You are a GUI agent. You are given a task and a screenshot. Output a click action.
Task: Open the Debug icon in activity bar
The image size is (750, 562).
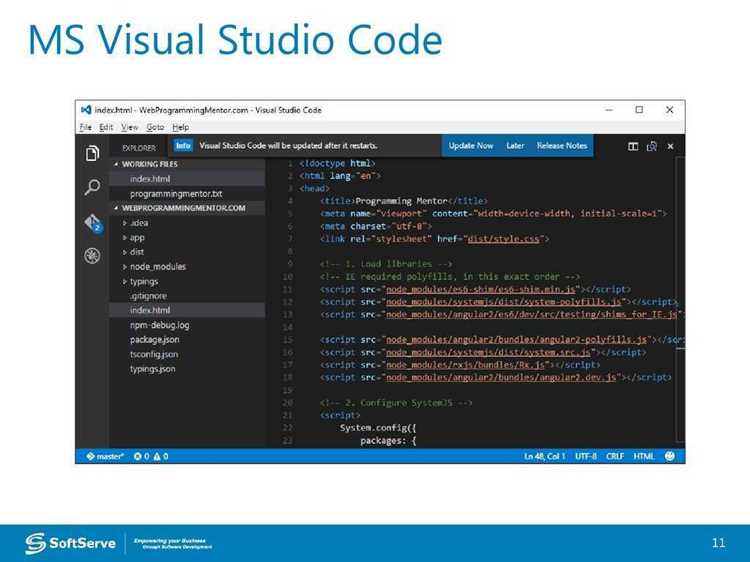pos(92,256)
